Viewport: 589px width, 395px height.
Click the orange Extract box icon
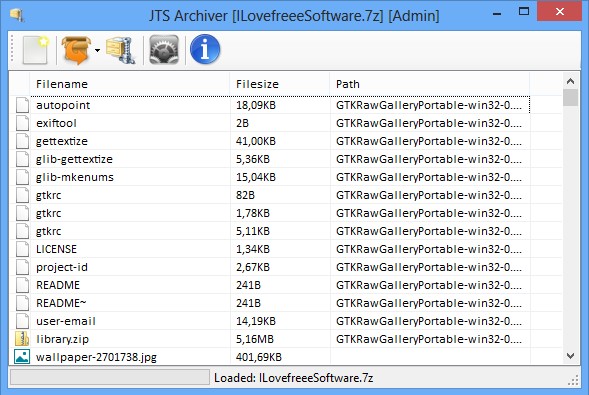[x=76, y=50]
